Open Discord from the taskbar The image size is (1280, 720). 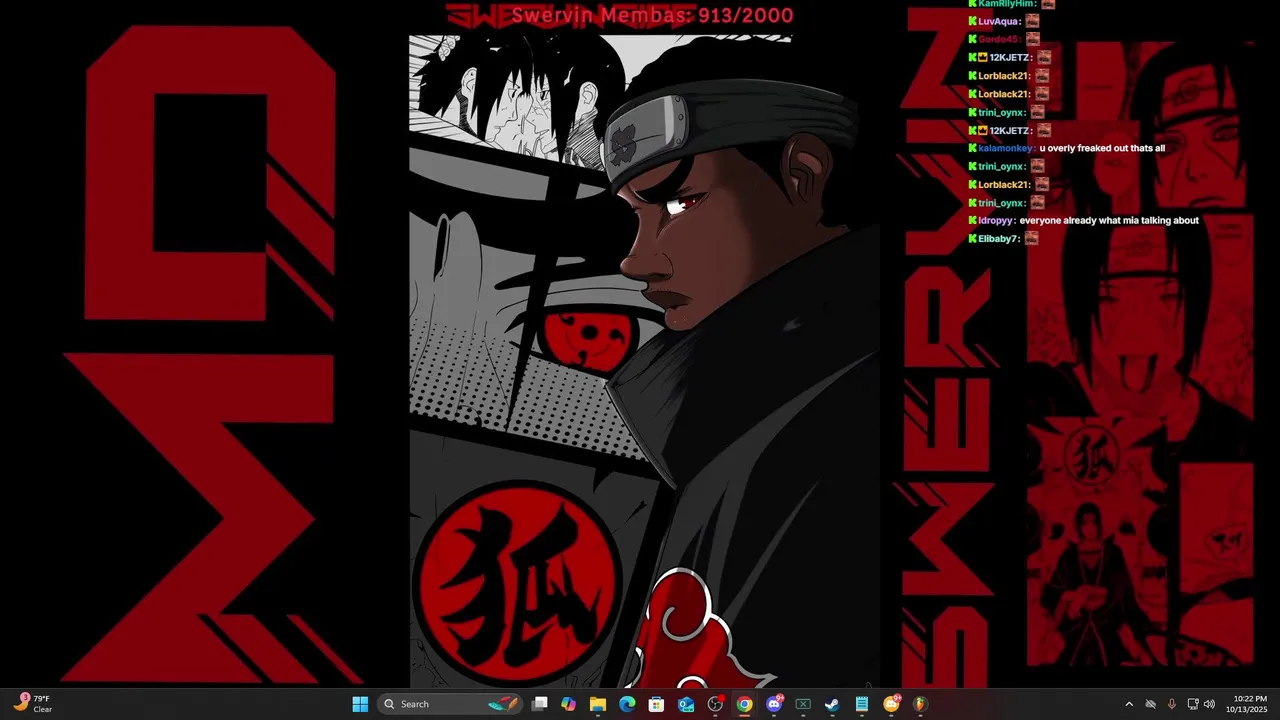click(774, 704)
